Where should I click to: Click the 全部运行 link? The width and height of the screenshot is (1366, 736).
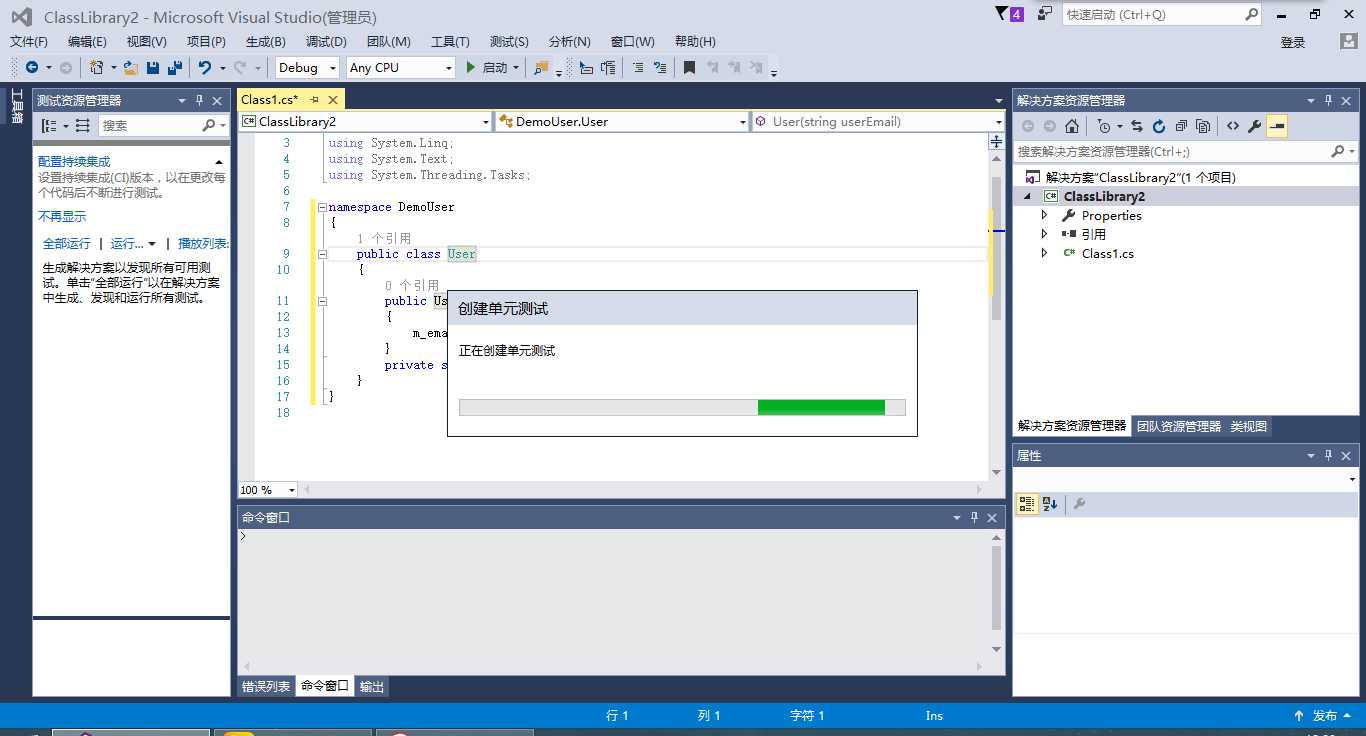point(67,243)
